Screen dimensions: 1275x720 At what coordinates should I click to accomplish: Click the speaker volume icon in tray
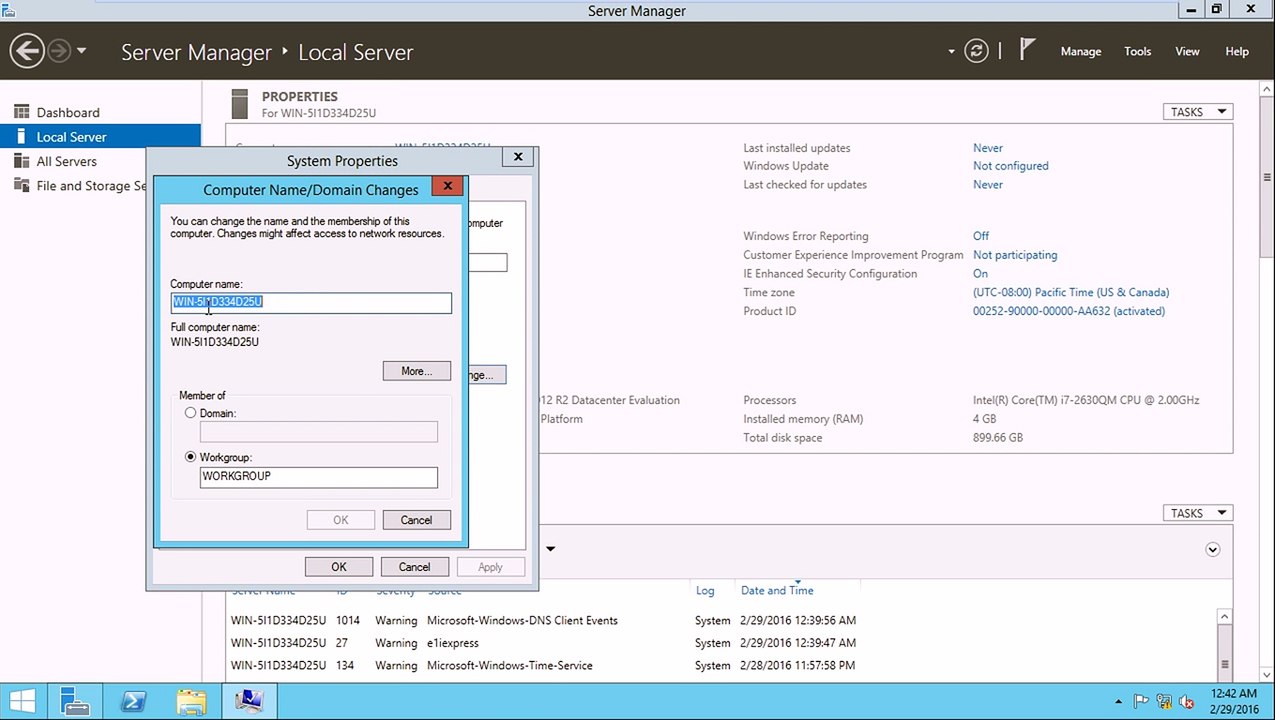point(1187,701)
